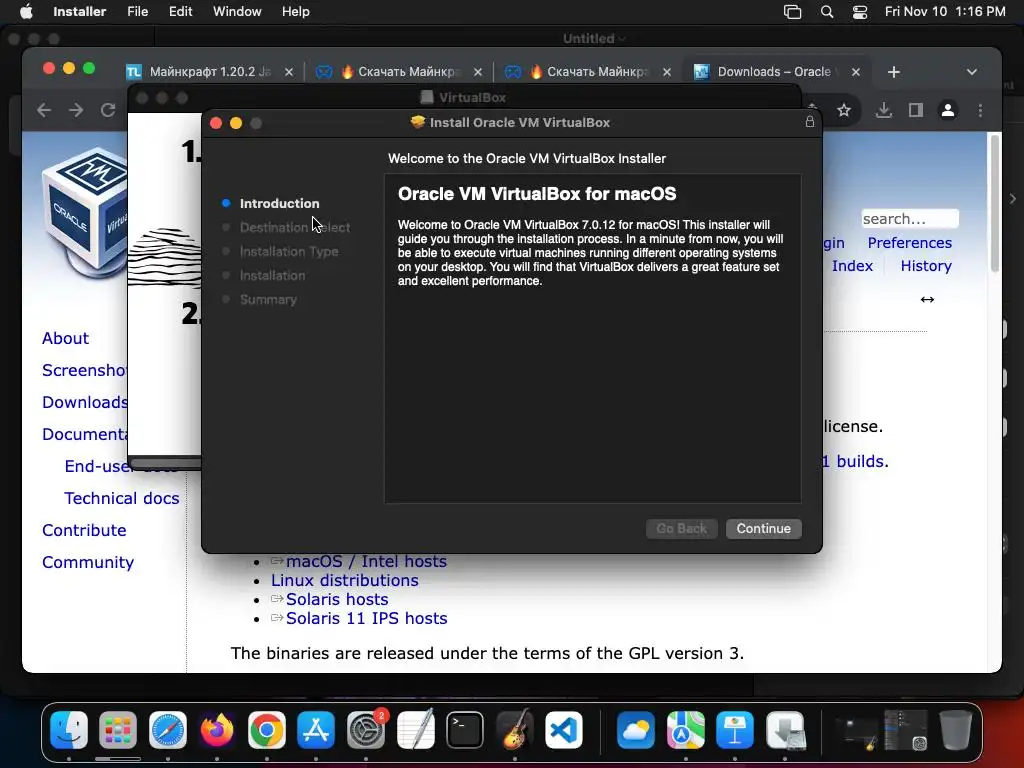
Task: Click the date and time in the menu bar
Action: coord(945,11)
